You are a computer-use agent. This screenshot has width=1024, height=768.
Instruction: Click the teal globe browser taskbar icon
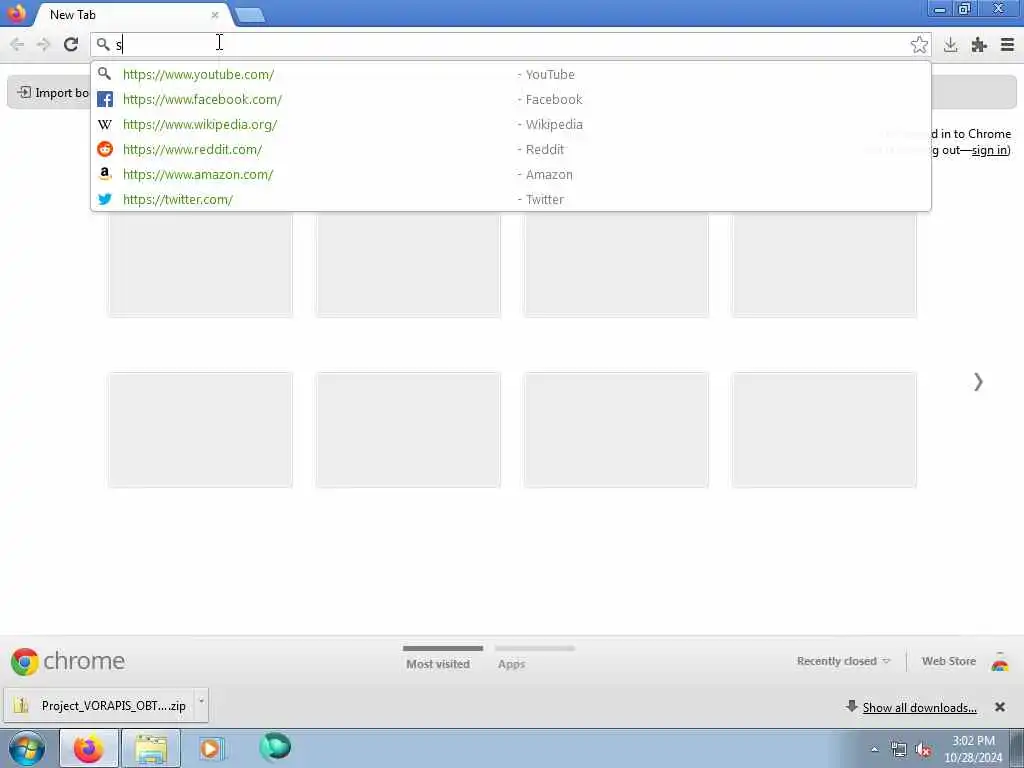[275, 746]
